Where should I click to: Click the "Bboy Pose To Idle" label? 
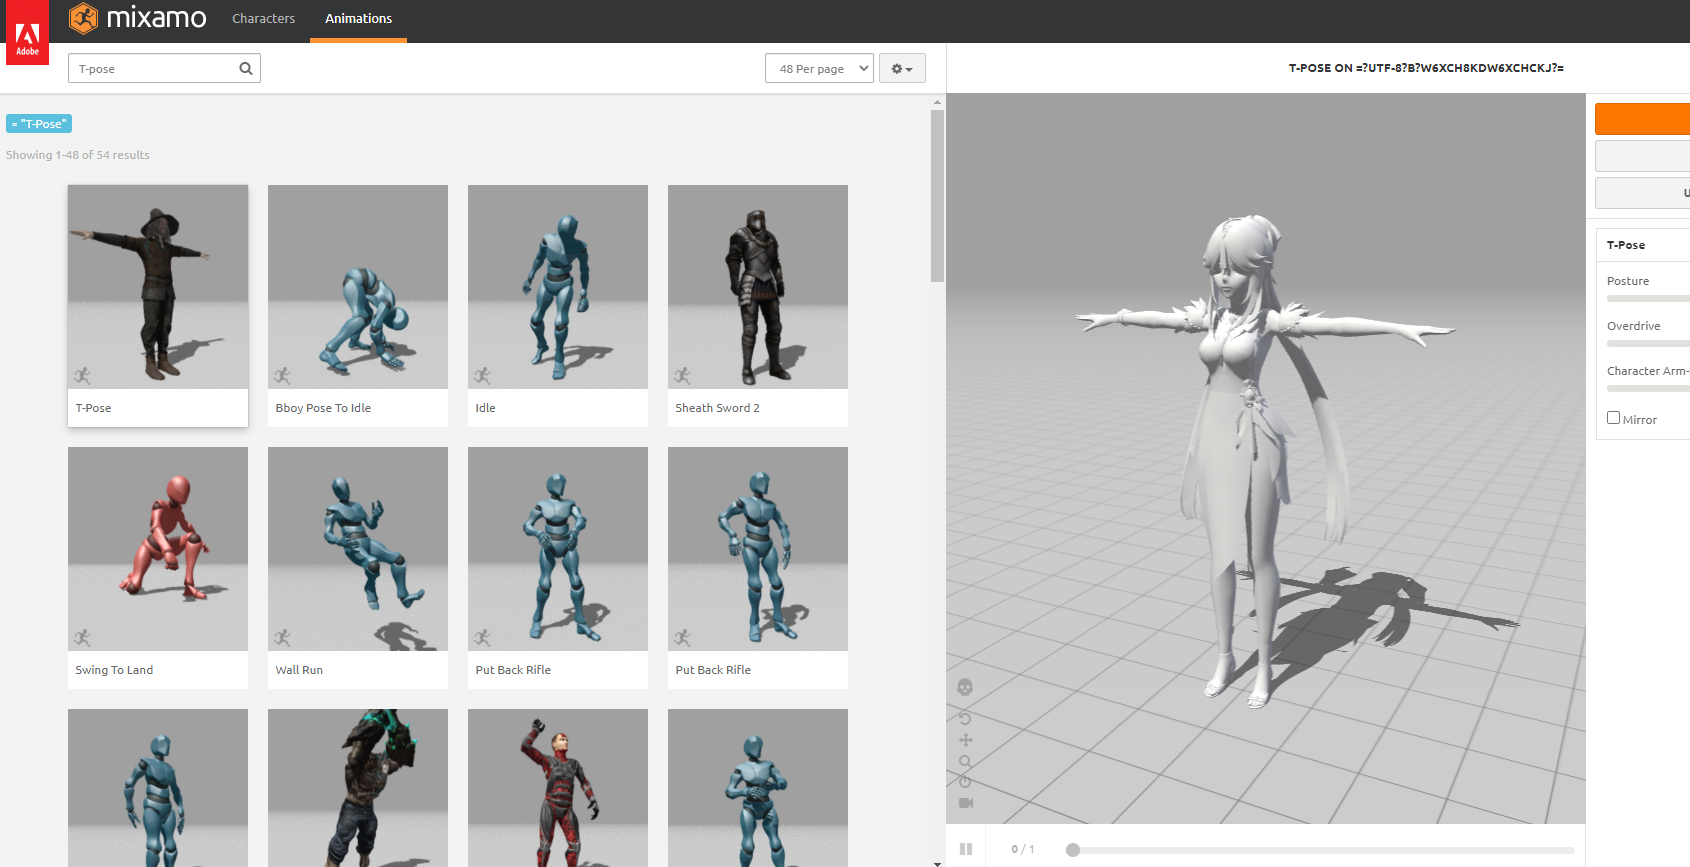click(x=323, y=408)
